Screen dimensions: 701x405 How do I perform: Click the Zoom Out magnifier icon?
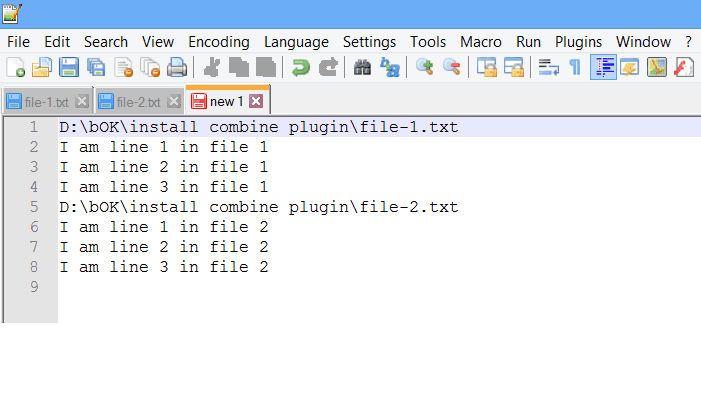click(x=452, y=68)
